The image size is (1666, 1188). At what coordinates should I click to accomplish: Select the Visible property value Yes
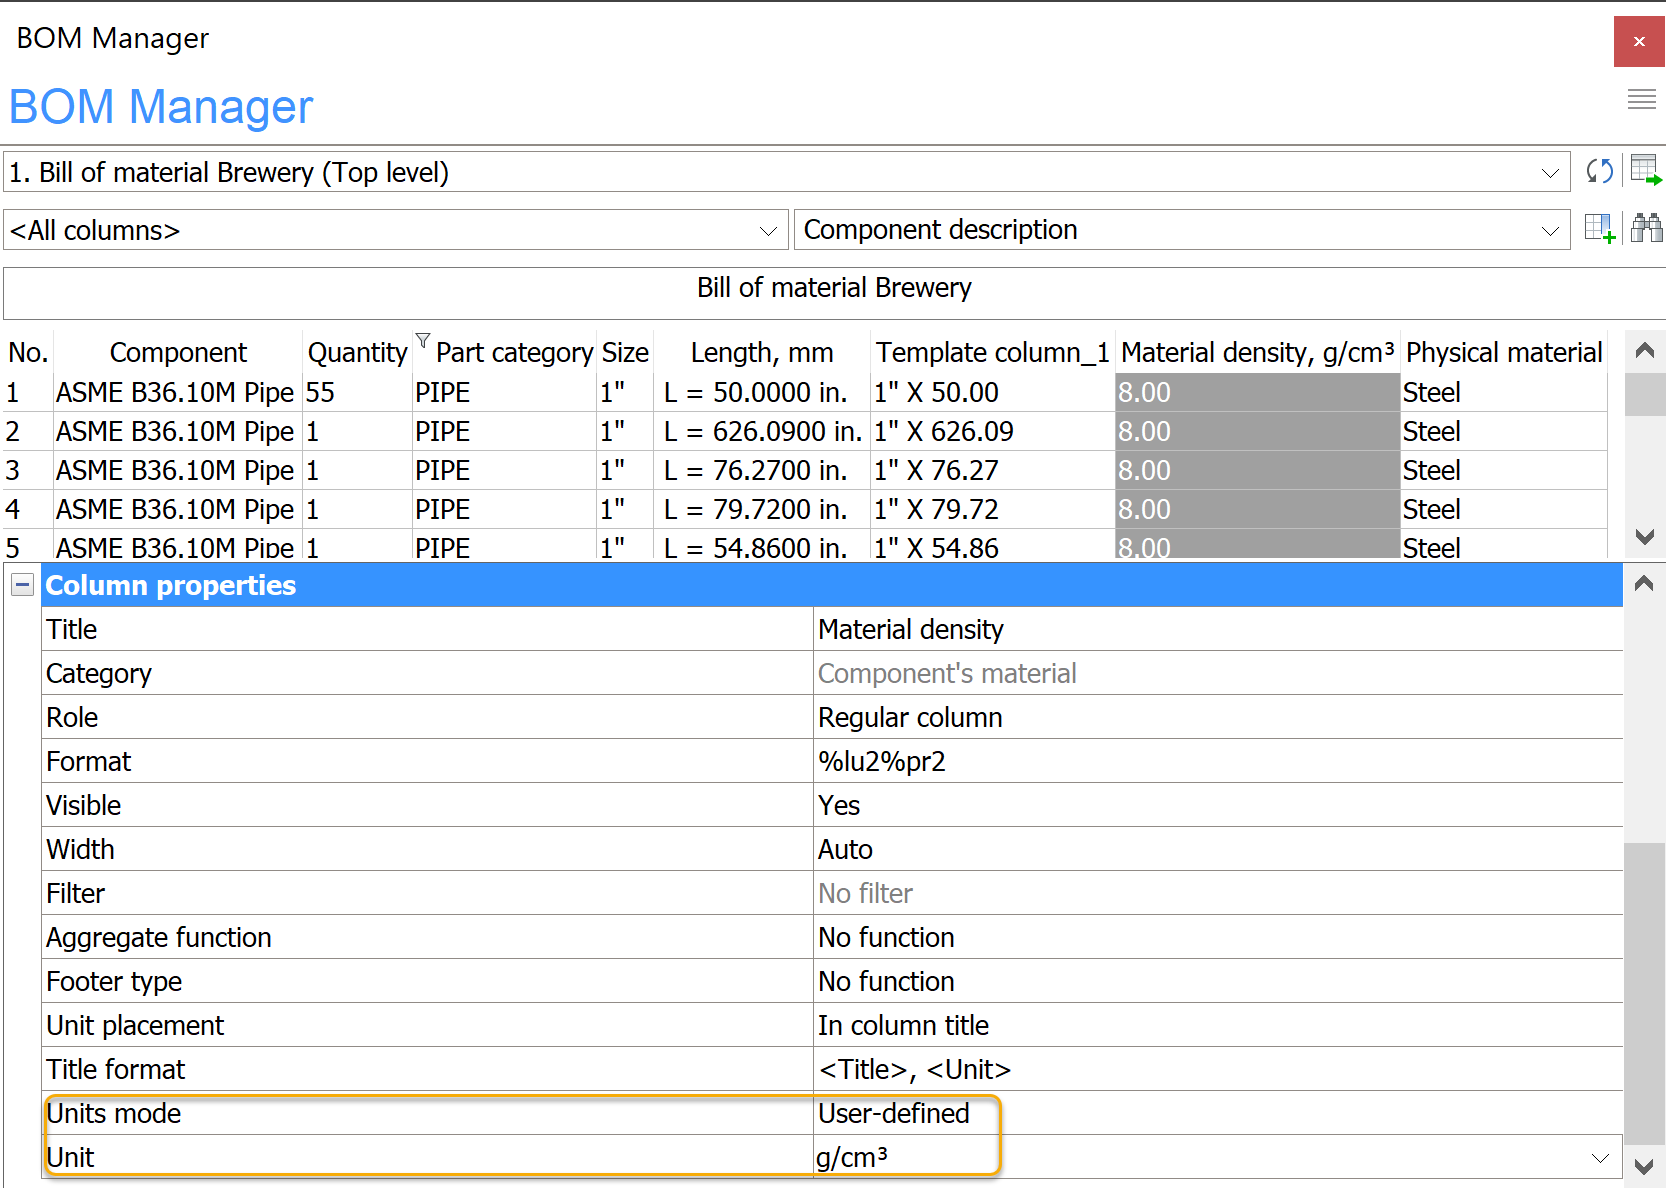point(1217,805)
